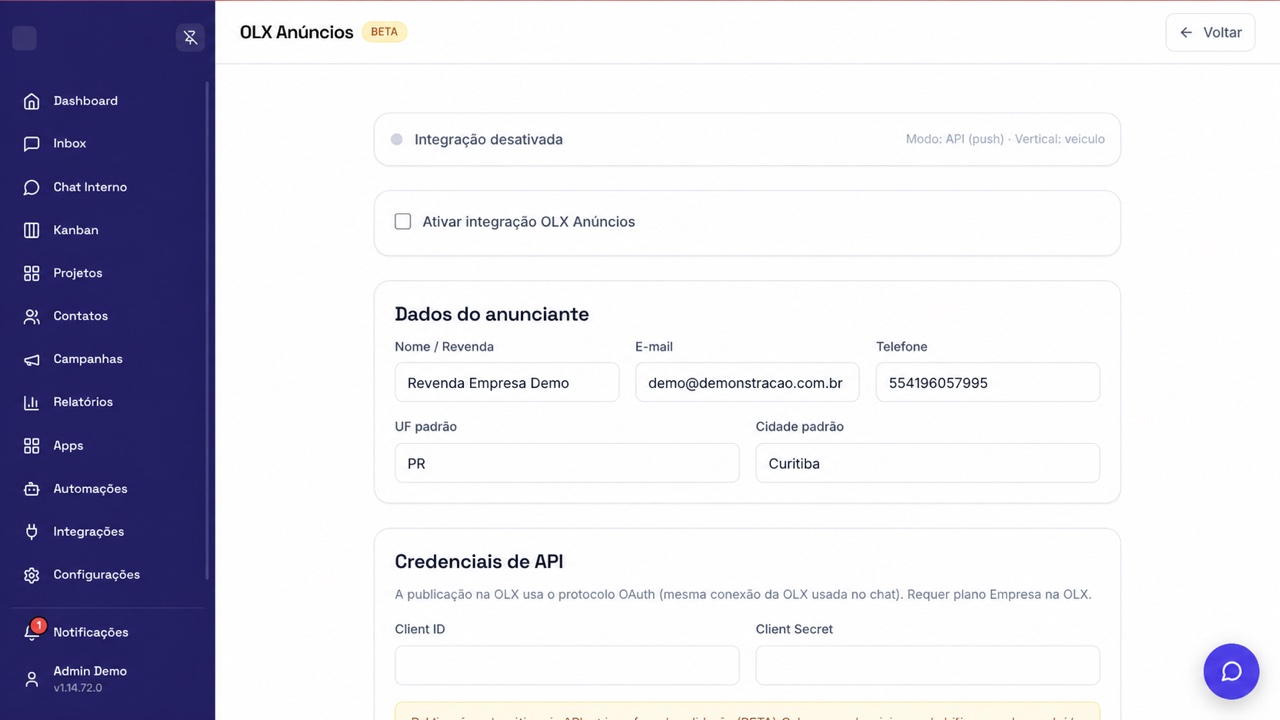Click the grey status dot indicator
This screenshot has width=1280, height=720.
(x=397, y=140)
